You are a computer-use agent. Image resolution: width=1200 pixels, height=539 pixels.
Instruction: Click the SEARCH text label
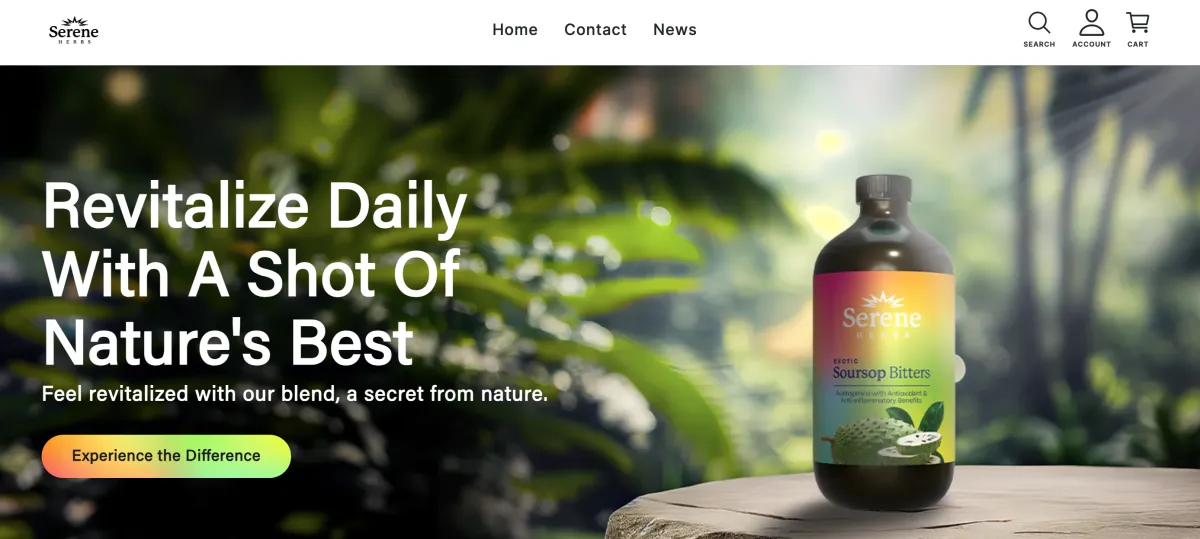pos(1039,44)
